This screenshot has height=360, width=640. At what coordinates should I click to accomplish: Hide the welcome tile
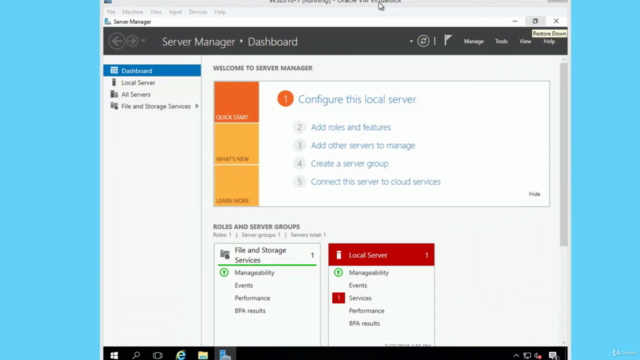(534, 194)
